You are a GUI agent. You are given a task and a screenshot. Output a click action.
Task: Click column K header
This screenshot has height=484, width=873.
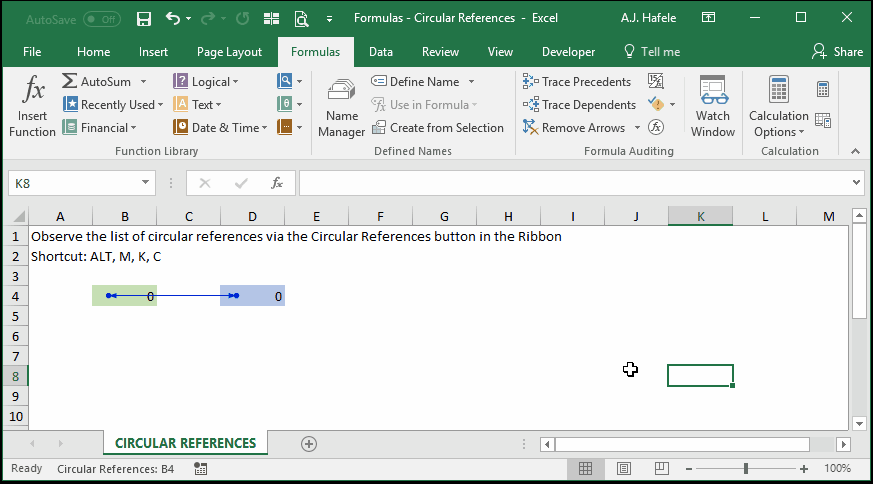(700, 216)
